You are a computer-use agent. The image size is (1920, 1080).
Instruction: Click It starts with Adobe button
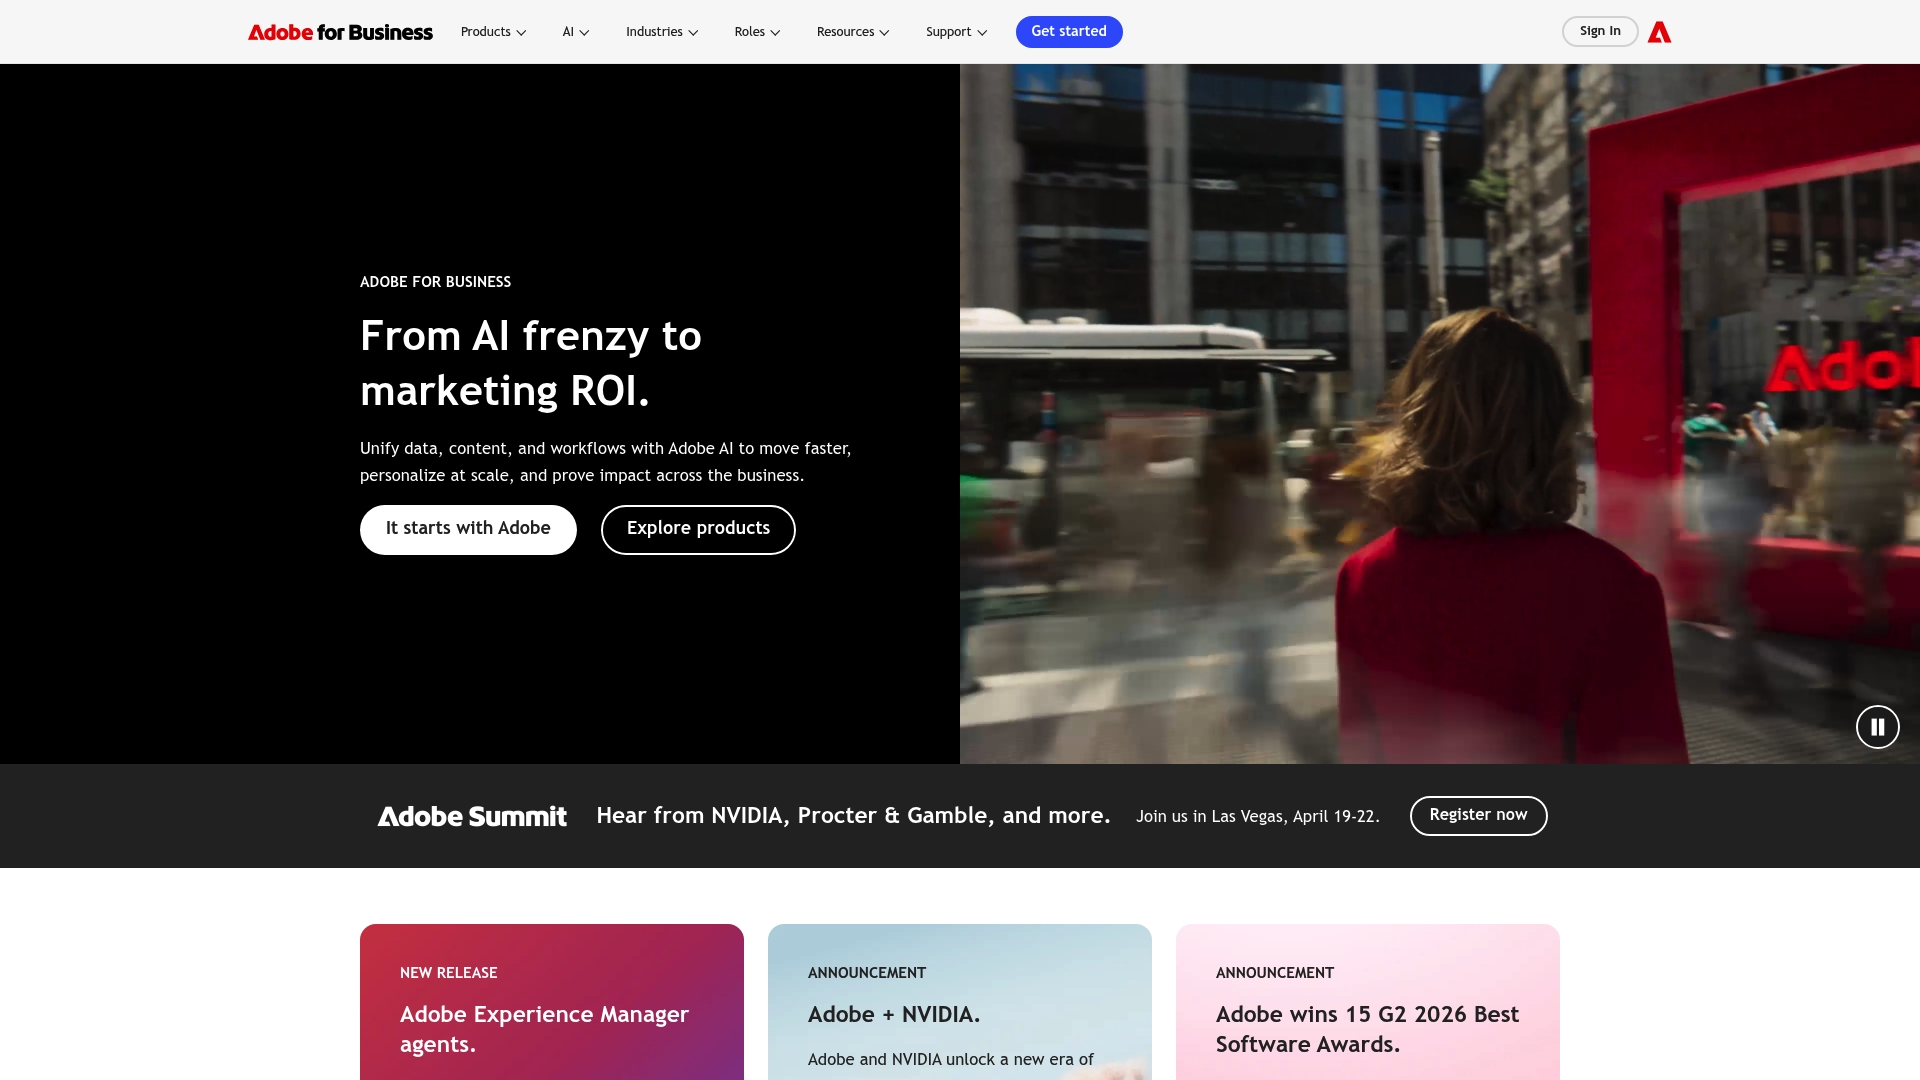(x=468, y=529)
